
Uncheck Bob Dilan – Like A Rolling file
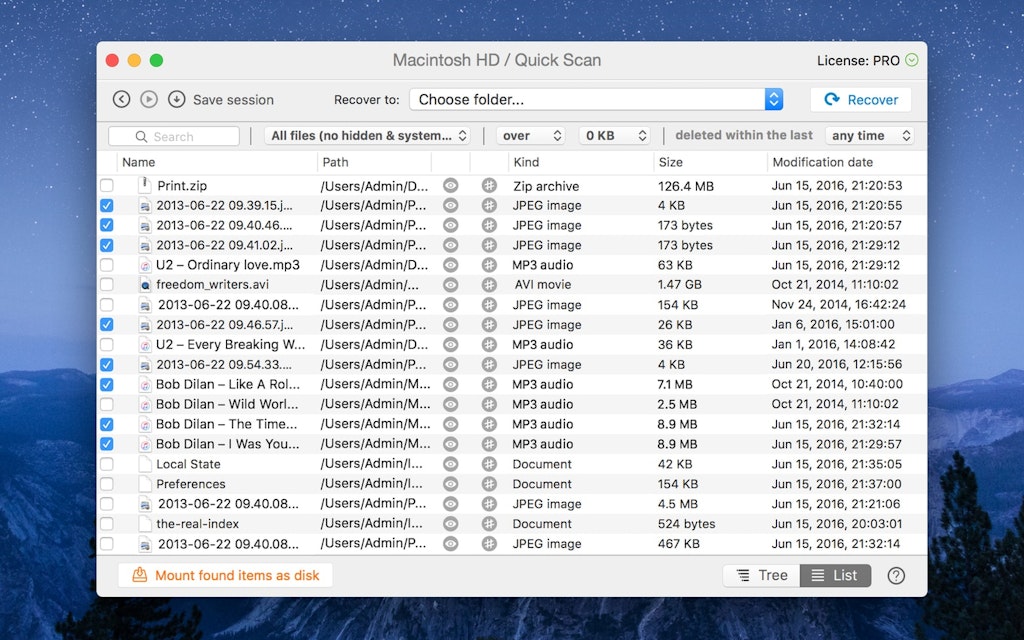click(107, 385)
